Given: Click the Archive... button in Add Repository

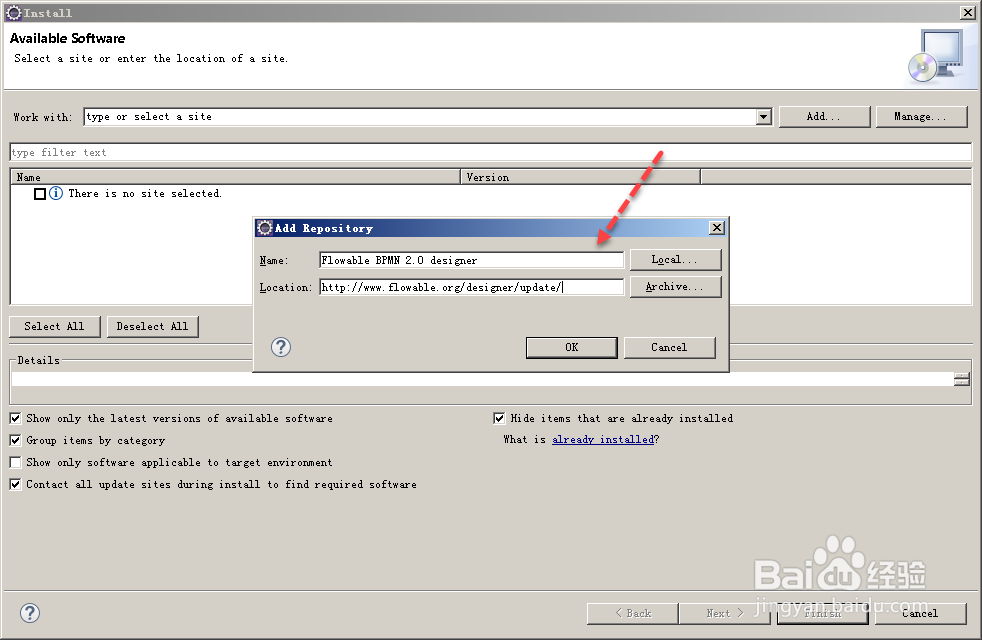Looking at the screenshot, I should tap(675, 287).
